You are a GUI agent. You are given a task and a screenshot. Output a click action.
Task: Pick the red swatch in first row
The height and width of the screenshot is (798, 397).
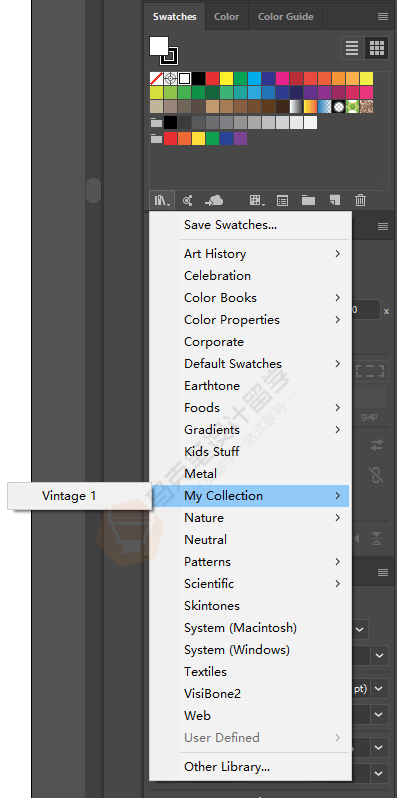coord(212,78)
